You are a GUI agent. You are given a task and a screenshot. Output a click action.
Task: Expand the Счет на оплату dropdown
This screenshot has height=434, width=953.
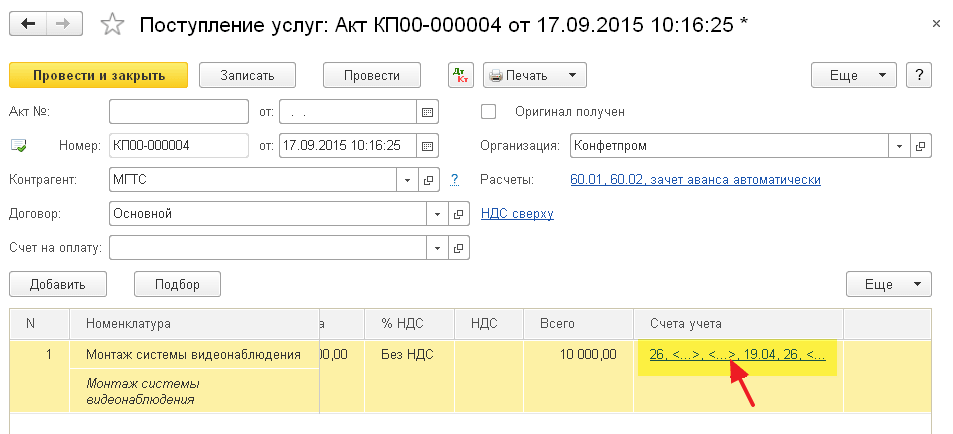coord(437,248)
